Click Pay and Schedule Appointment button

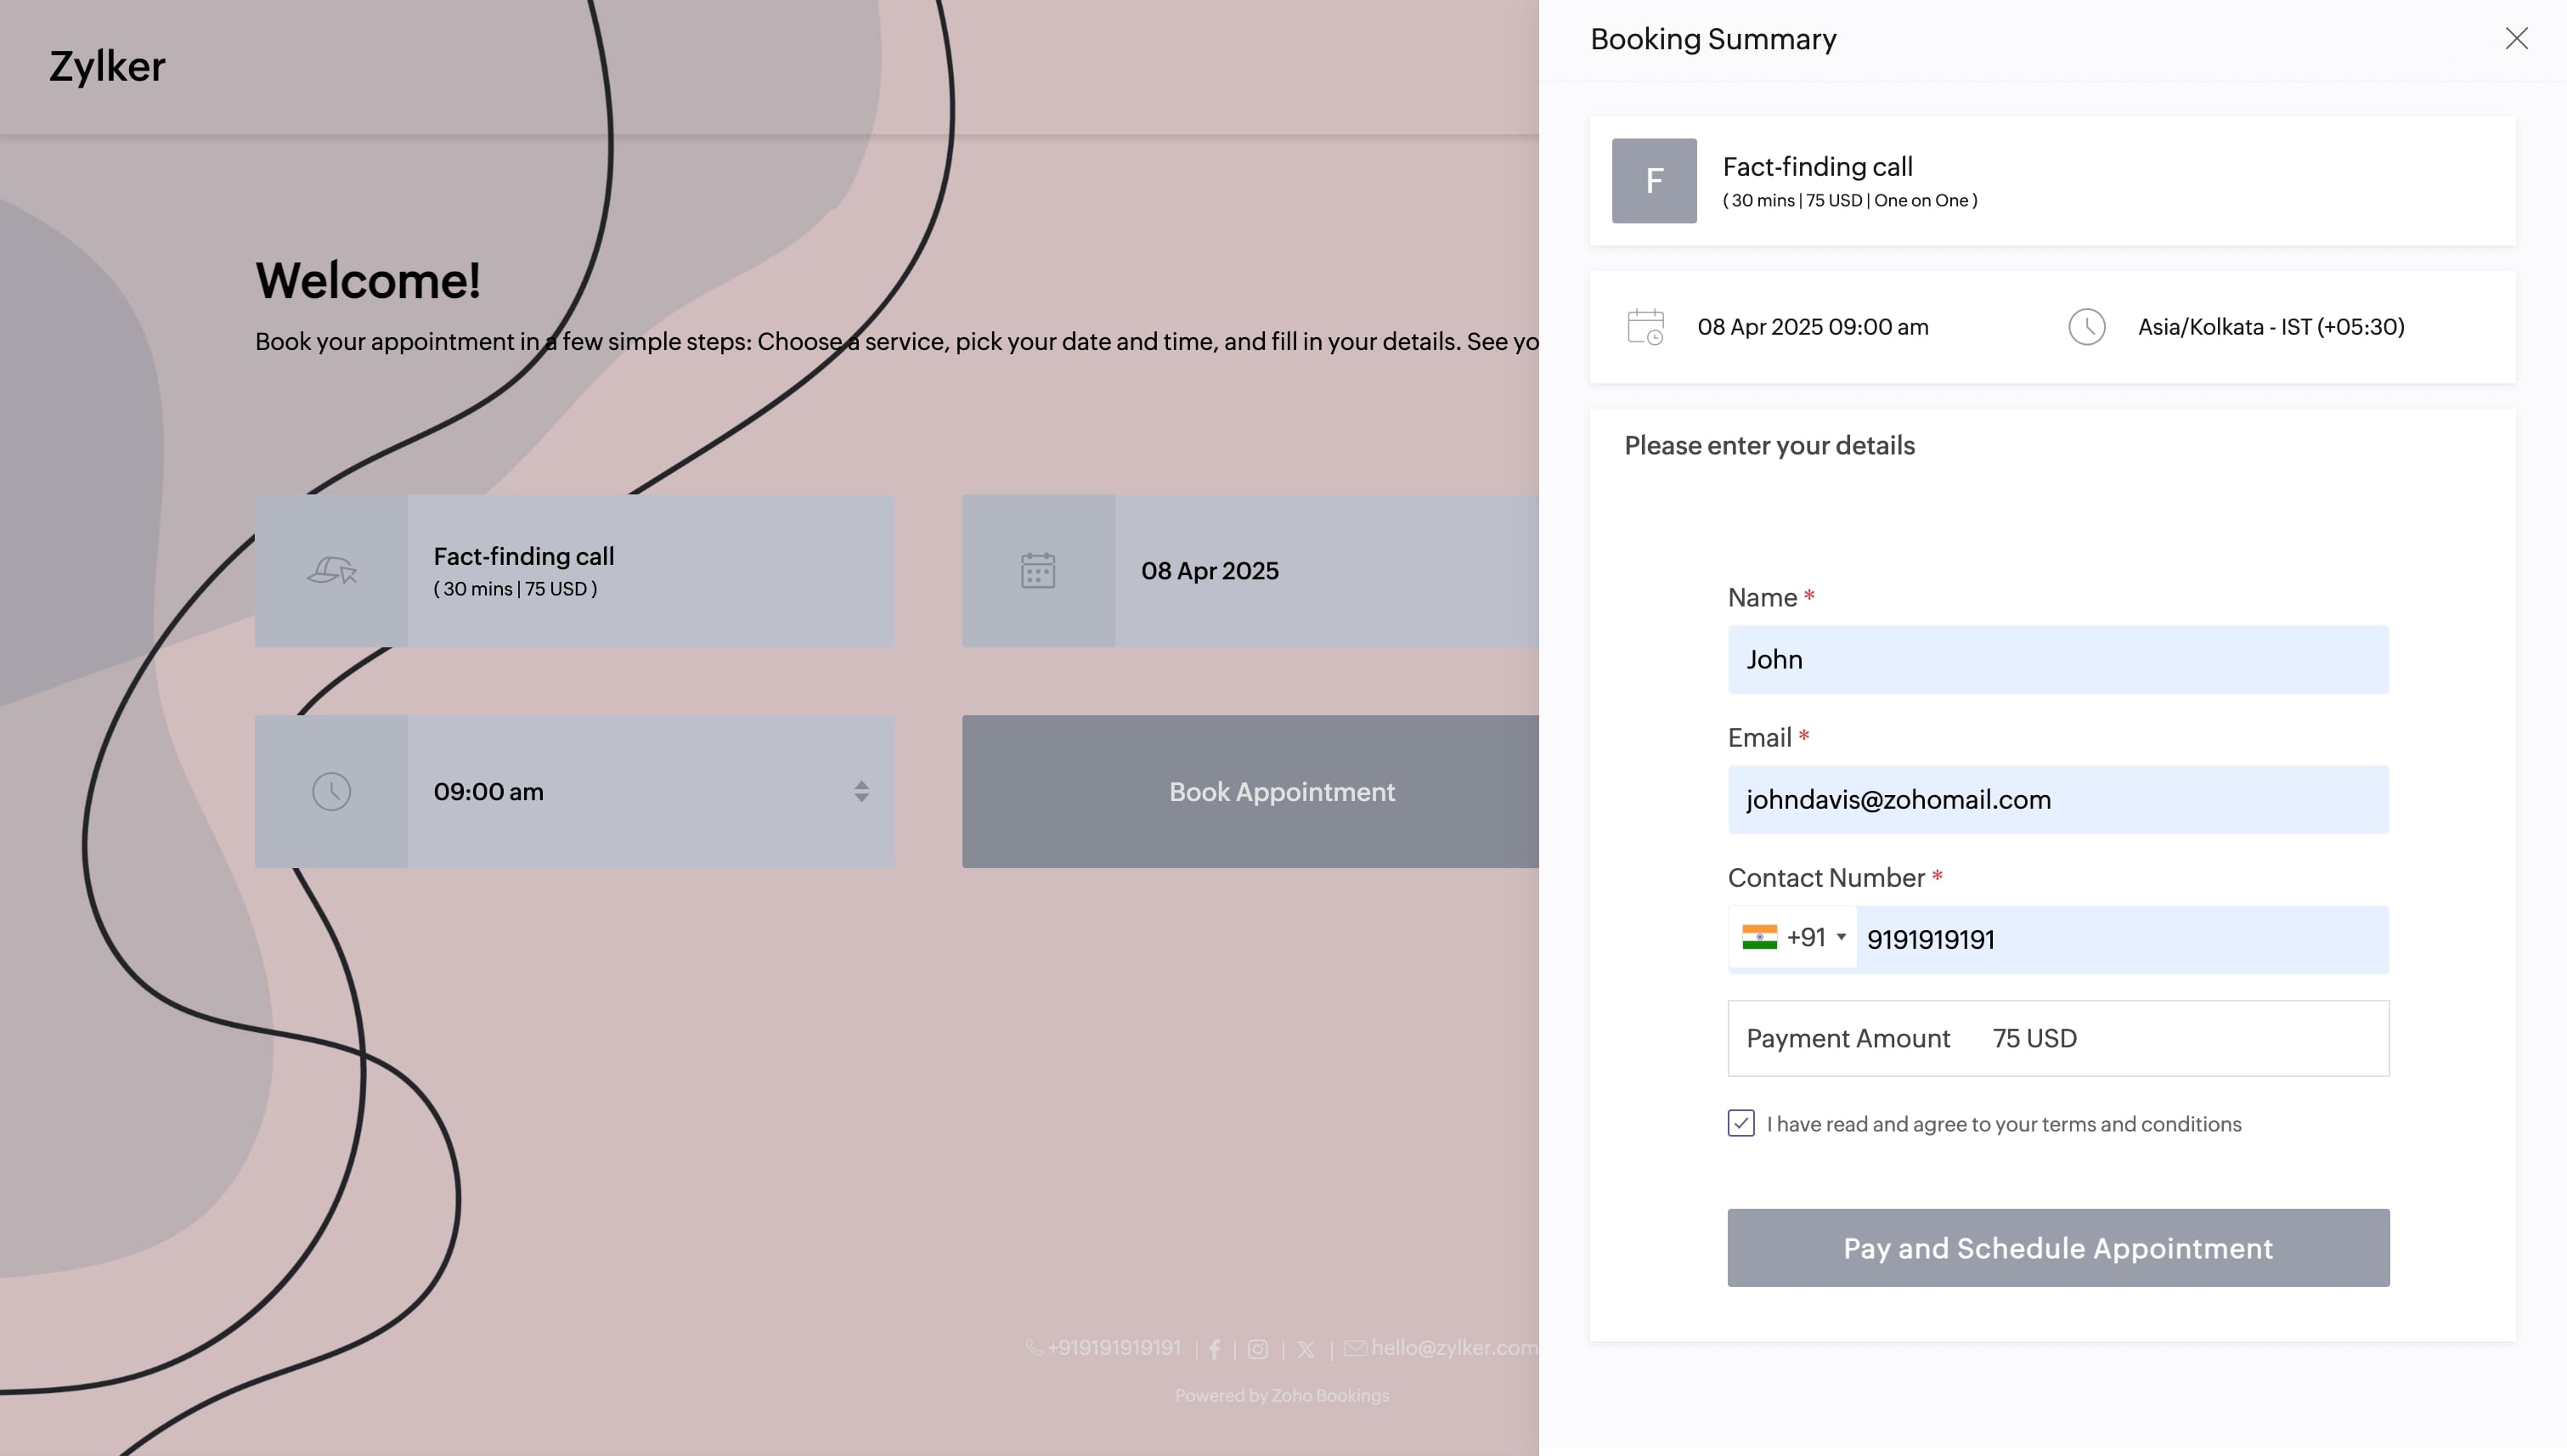pos(2057,1248)
